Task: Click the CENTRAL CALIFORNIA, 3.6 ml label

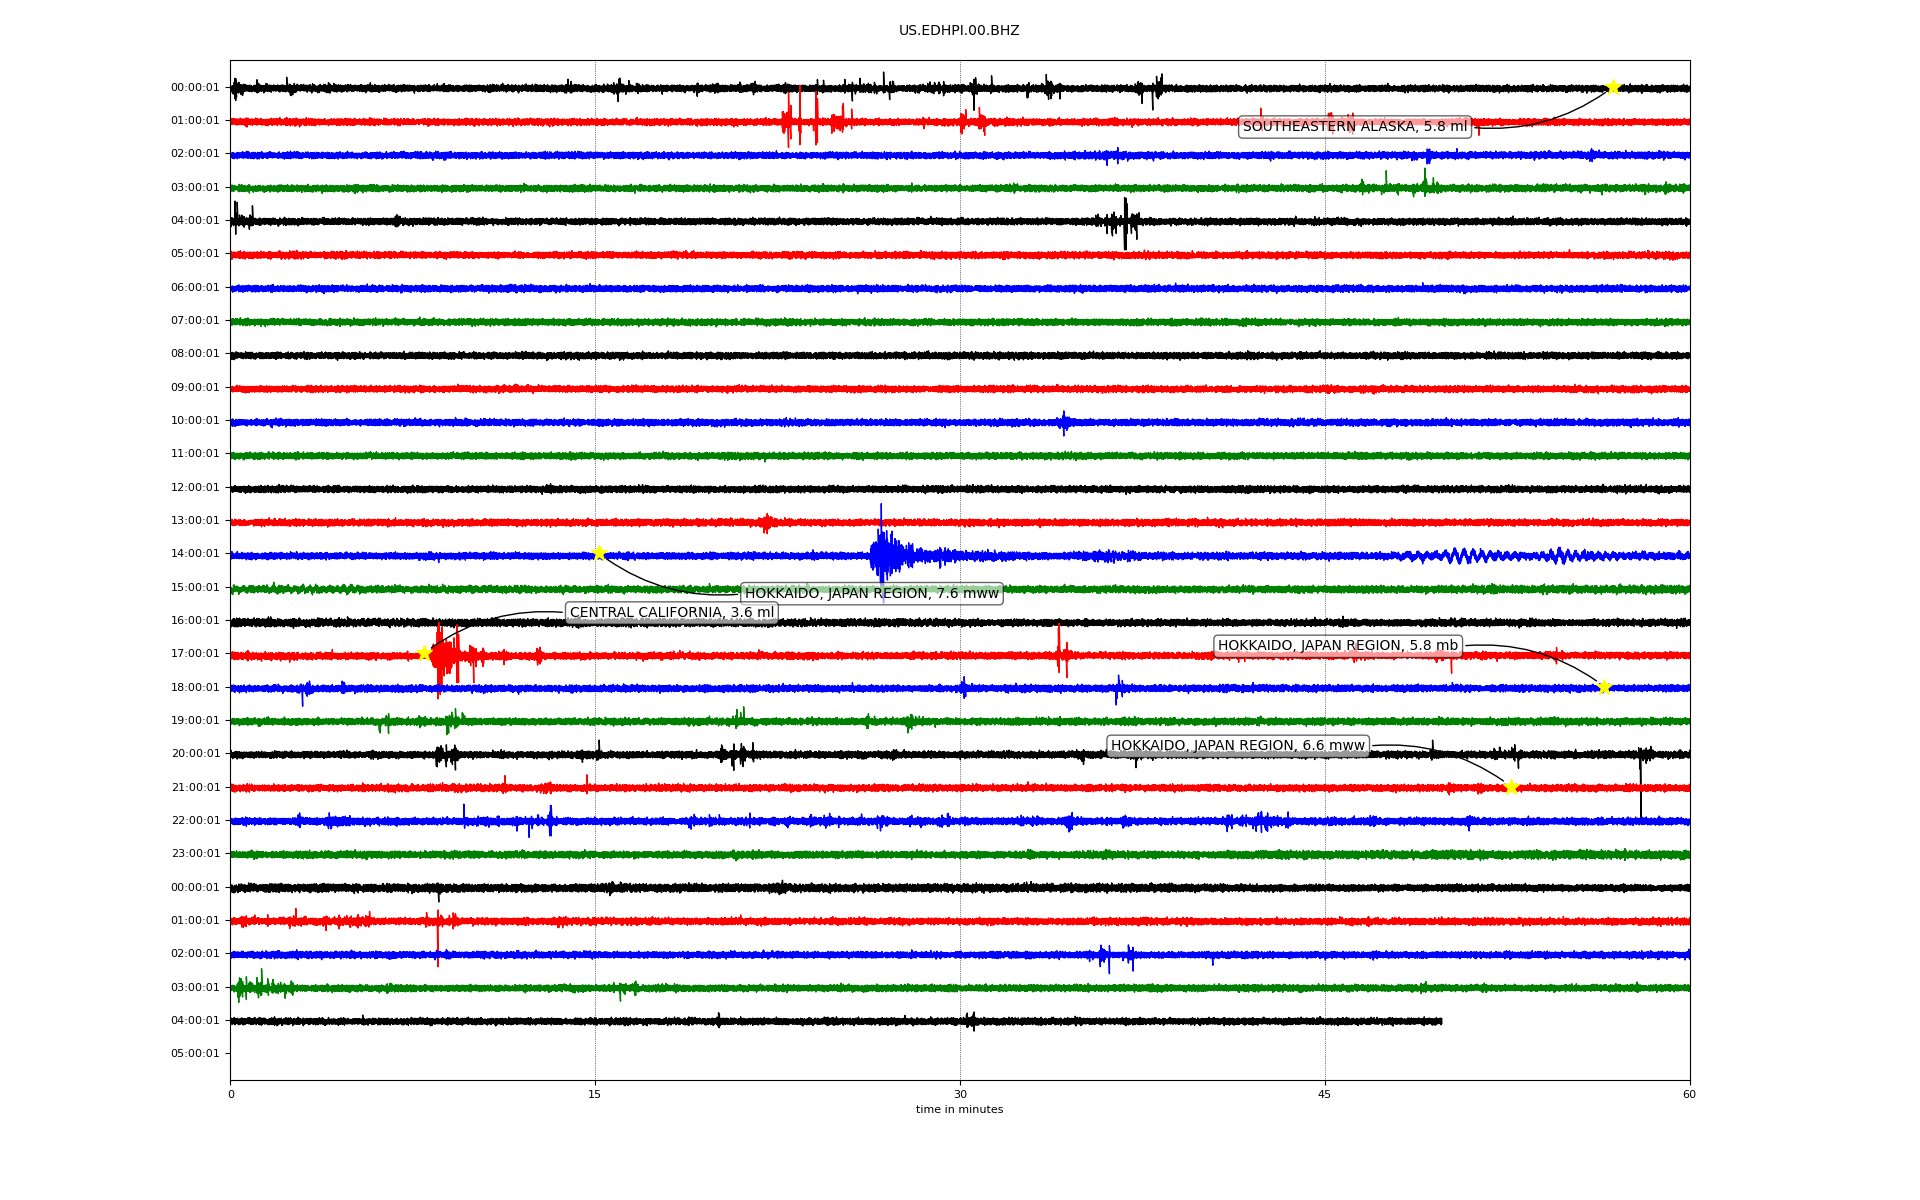Action: 671,612
